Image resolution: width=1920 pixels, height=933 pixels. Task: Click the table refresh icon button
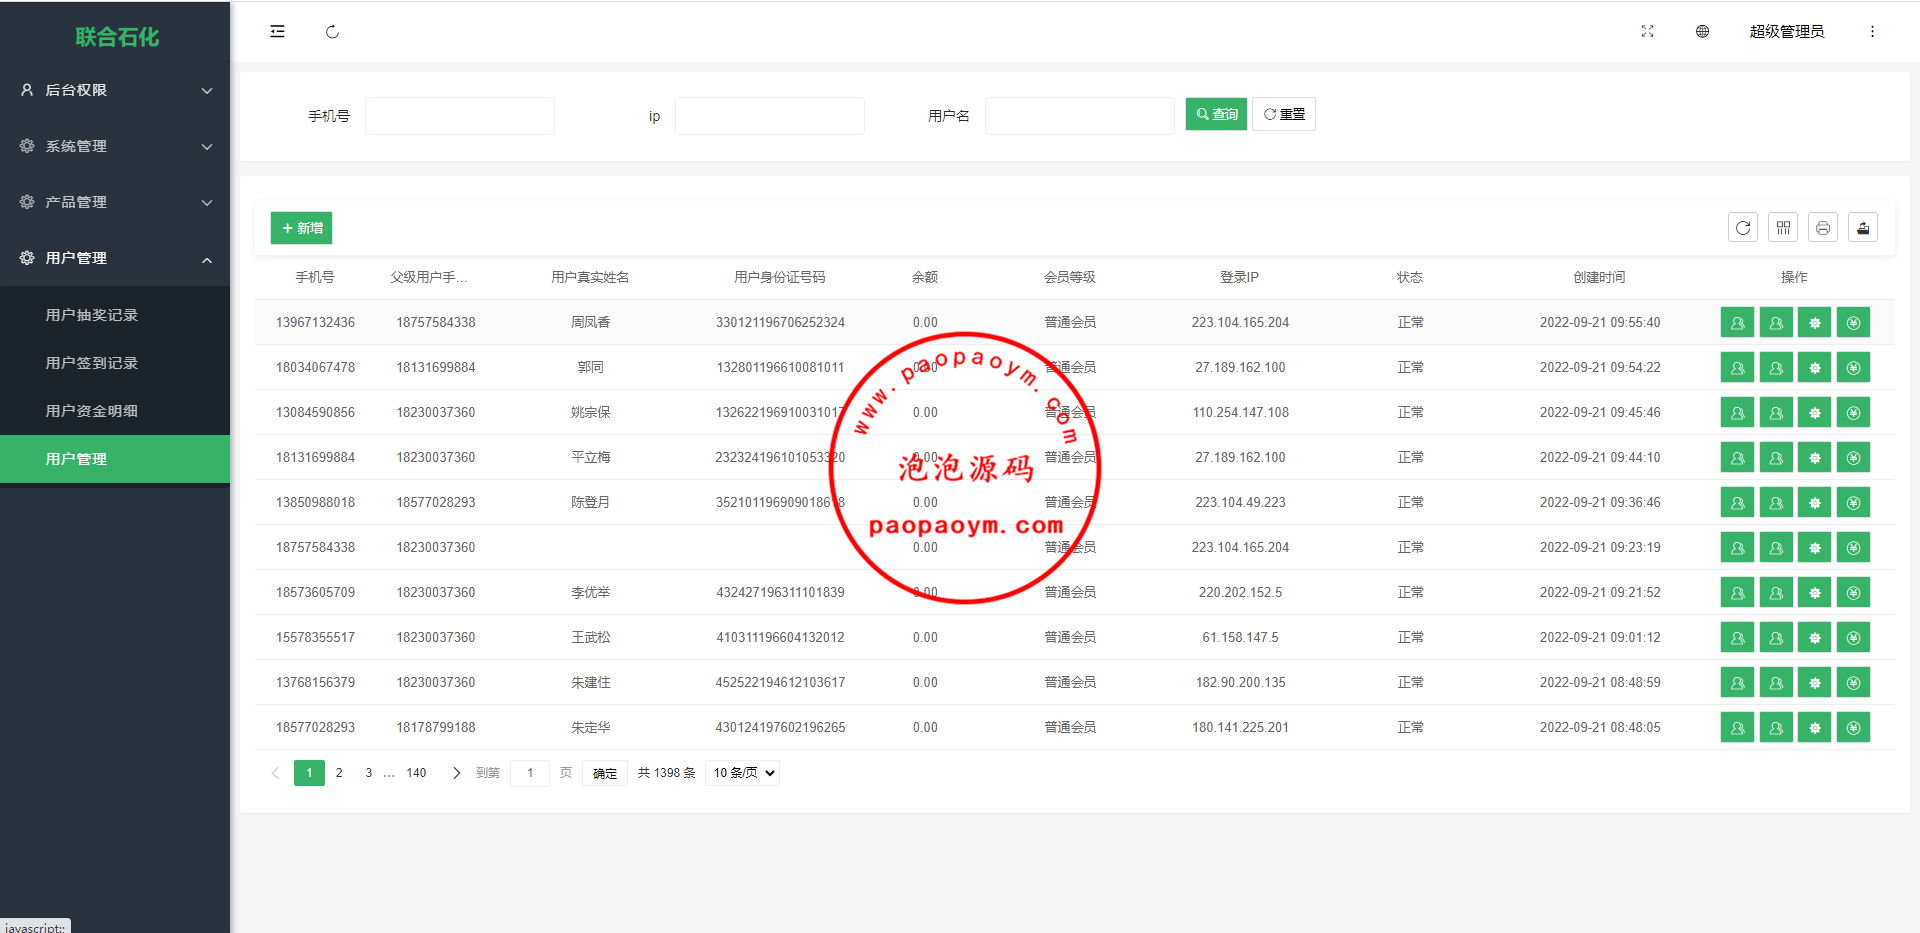point(1743,228)
